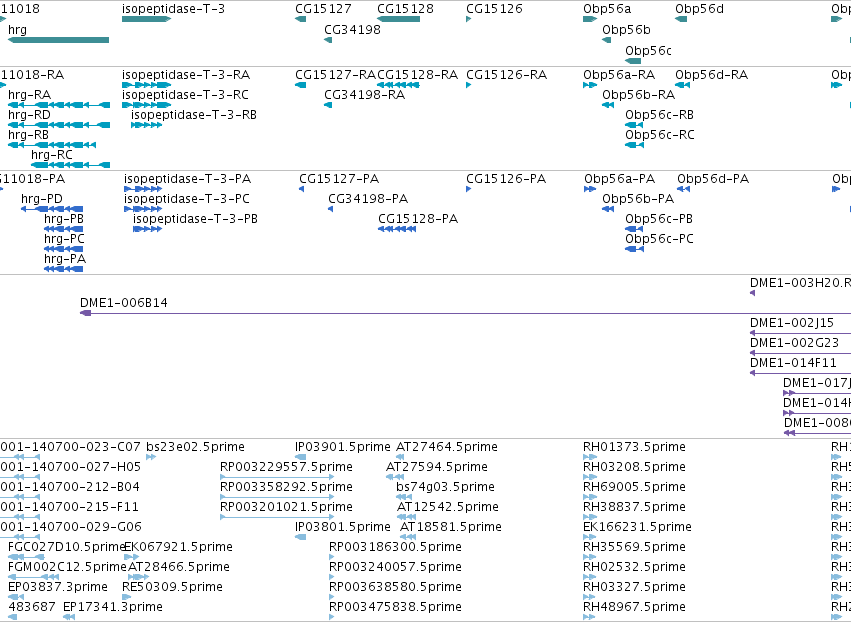Select the CG15127 gene annotation
Image resolution: width=851 pixels, height=622 pixels.
tap(301, 19)
